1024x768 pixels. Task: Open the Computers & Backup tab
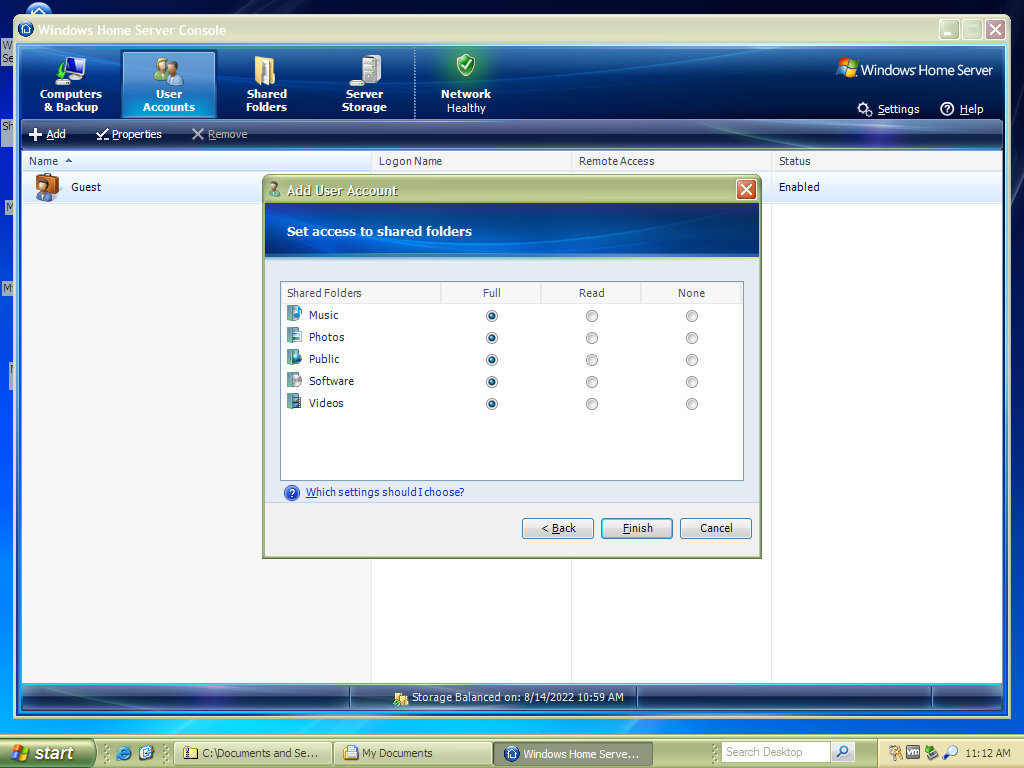pyautogui.click(x=70, y=84)
